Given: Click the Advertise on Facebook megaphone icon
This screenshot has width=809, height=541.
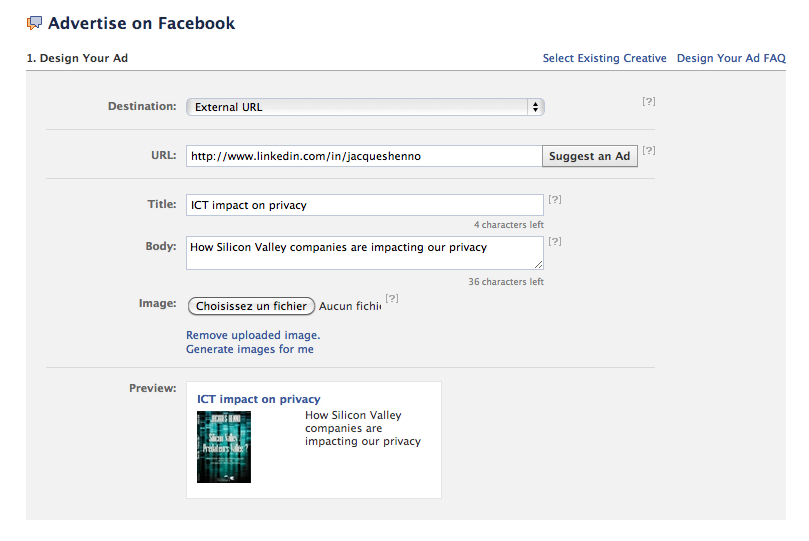Looking at the screenshot, I should pos(35,23).
